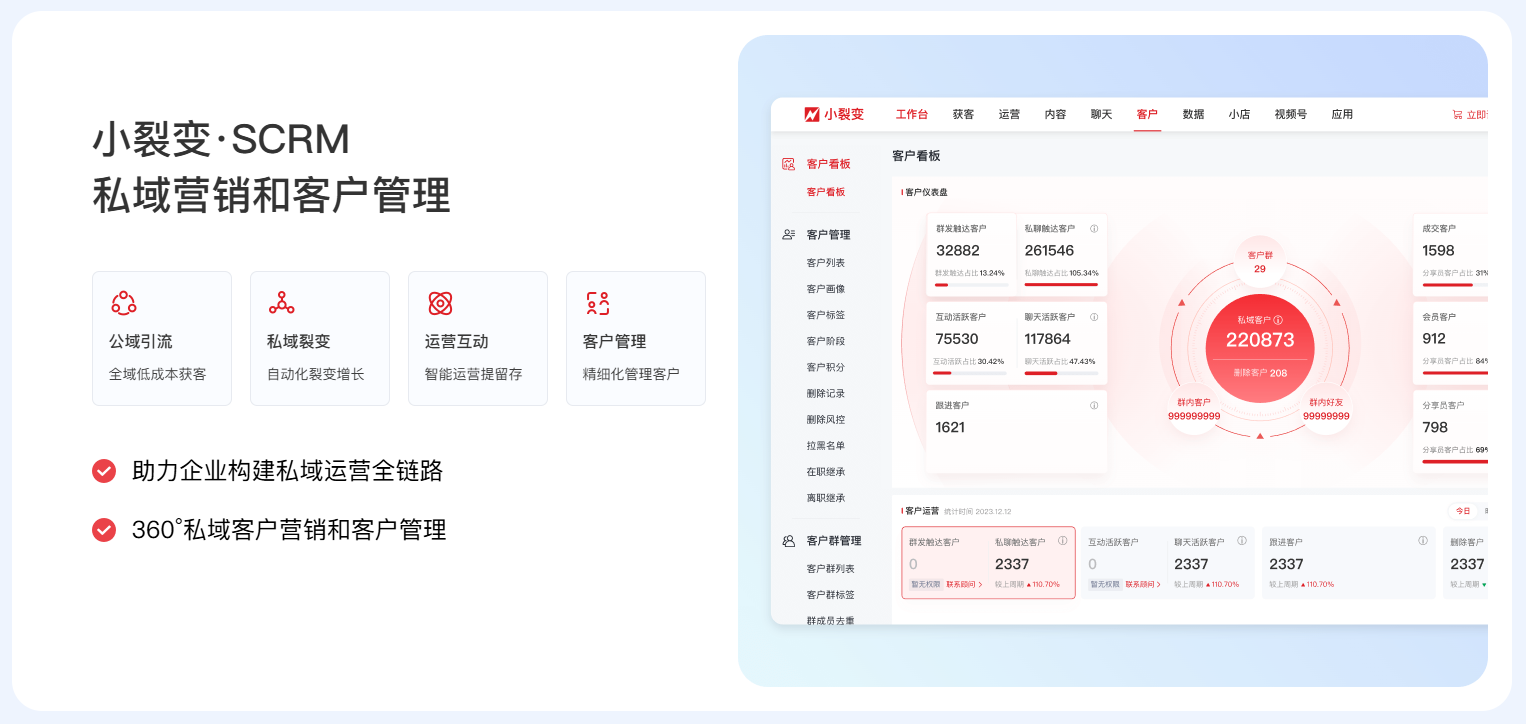This screenshot has height=724, width=1526.
Task: Click 联系顾问 link under 群发触达客户
Action: [964, 584]
